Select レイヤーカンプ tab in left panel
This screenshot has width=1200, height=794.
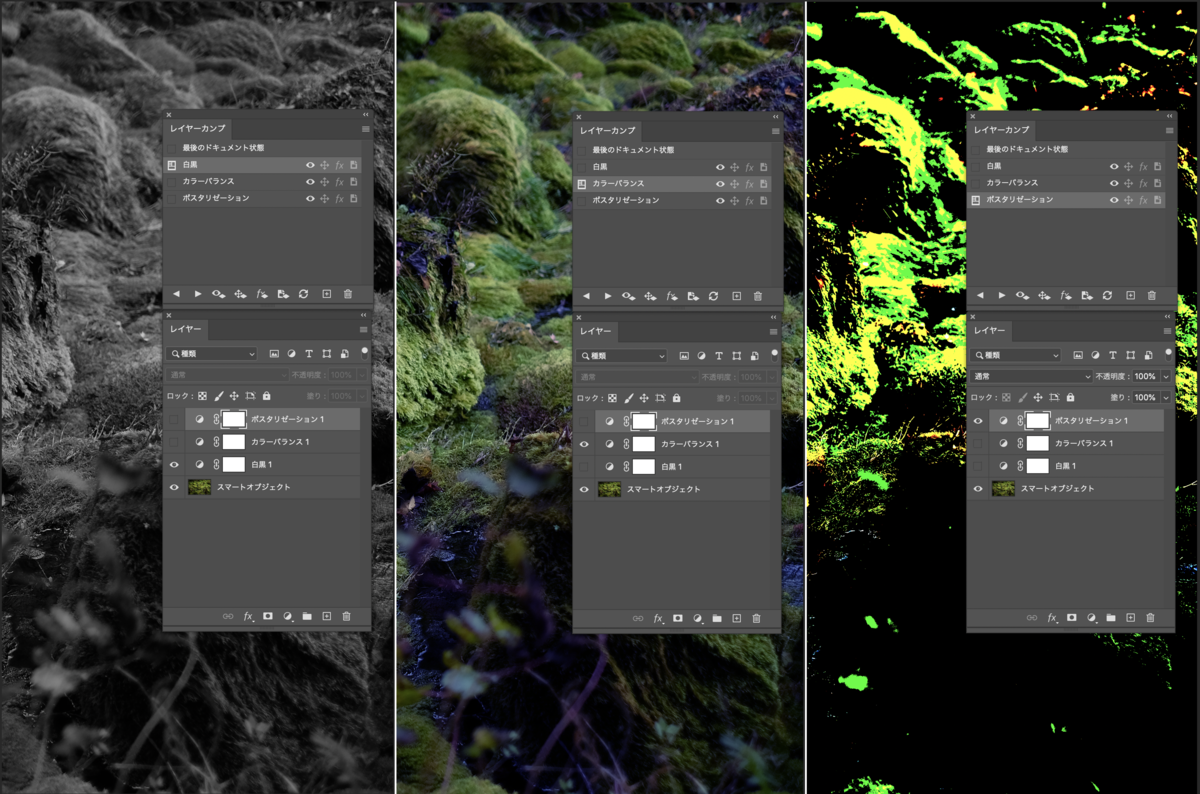pos(197,129)
